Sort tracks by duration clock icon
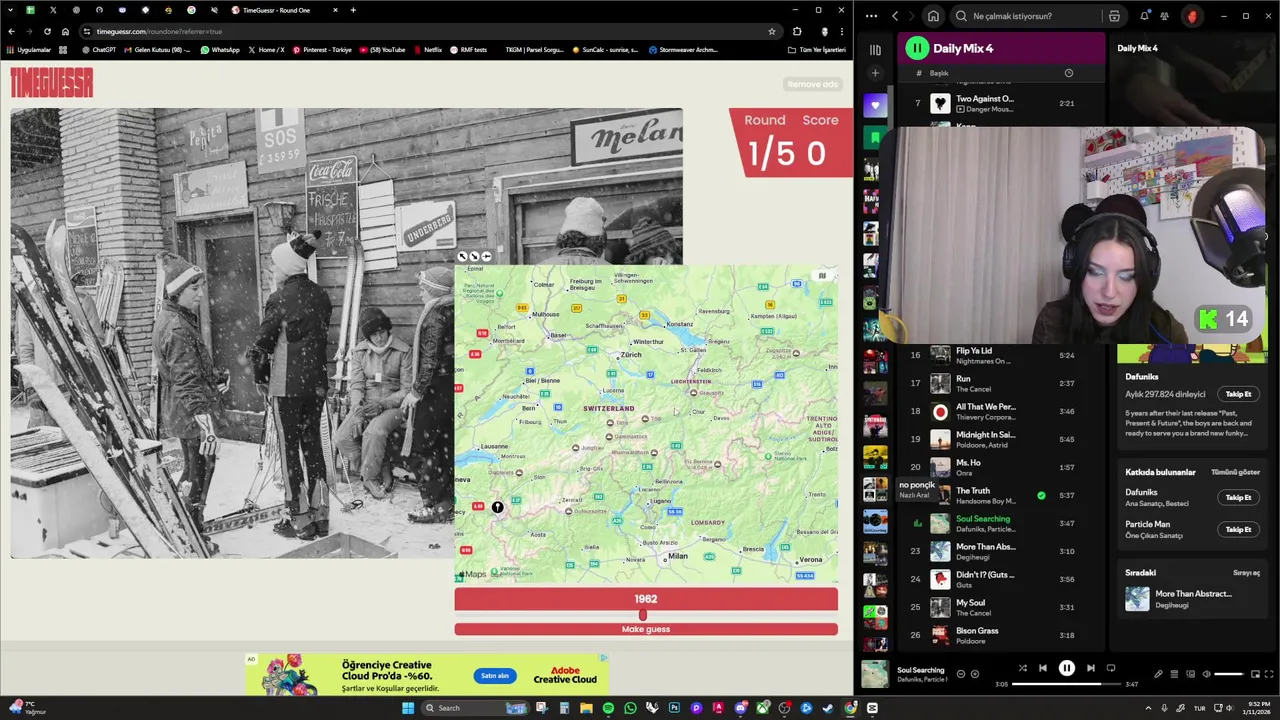 pyautogui.click(x=1068, y=73)
